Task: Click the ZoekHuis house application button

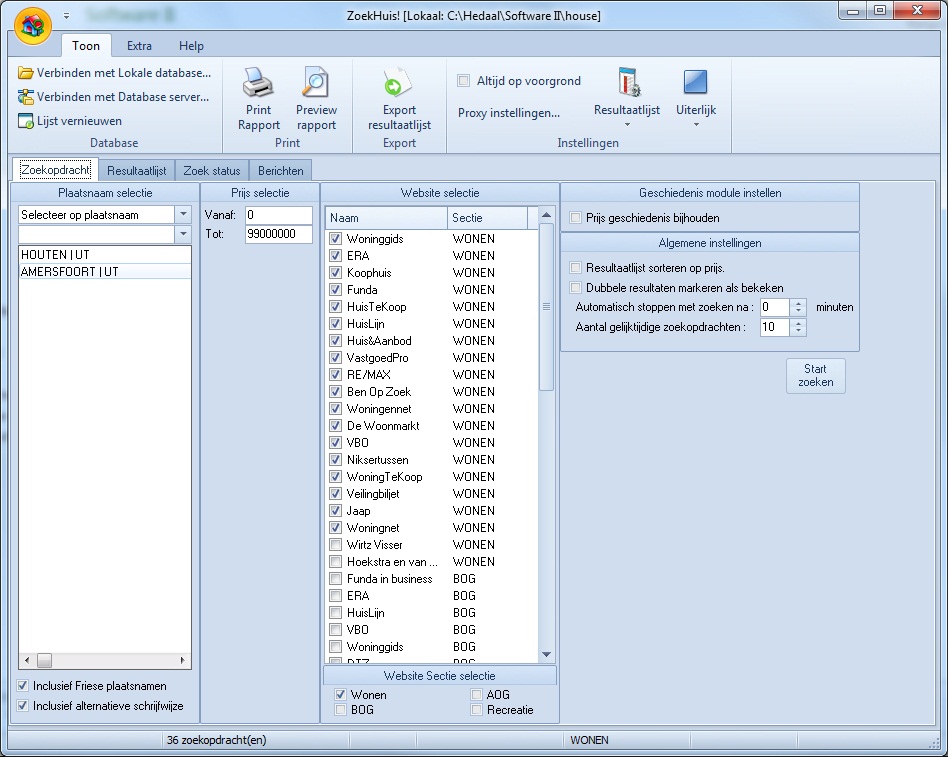Action: (x=33, y=24)
